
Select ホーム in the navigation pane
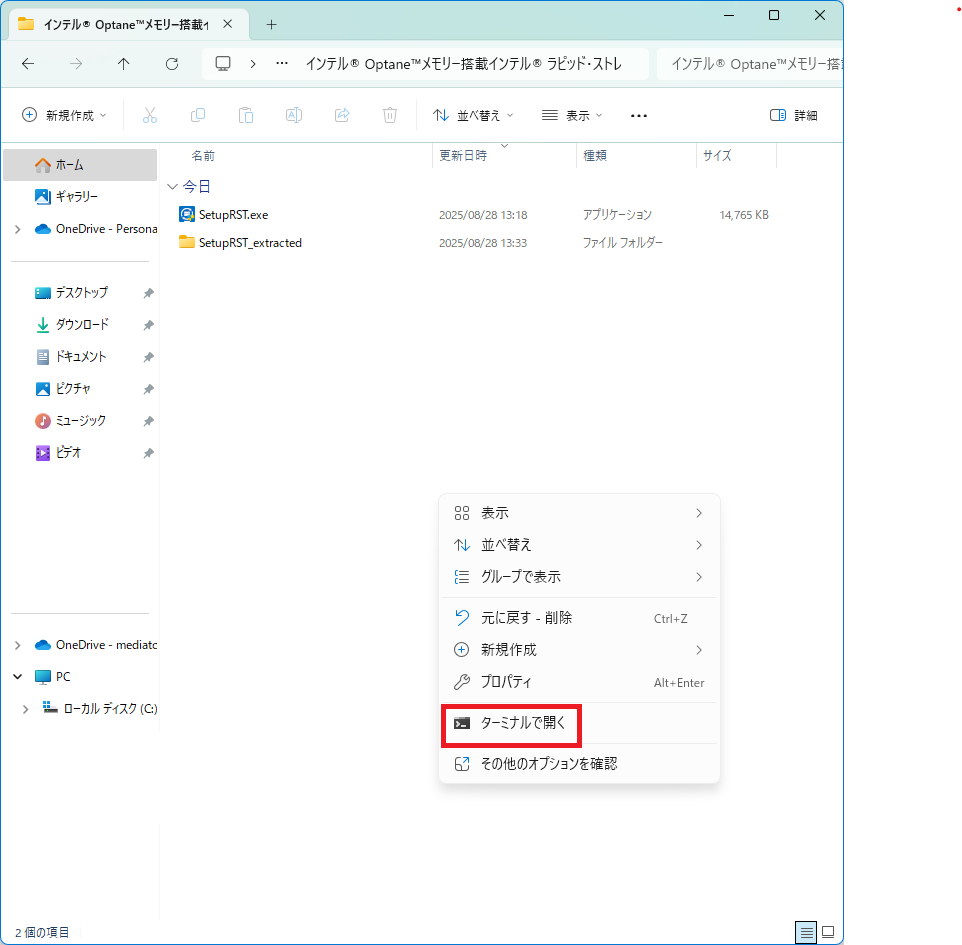point(80,165)
